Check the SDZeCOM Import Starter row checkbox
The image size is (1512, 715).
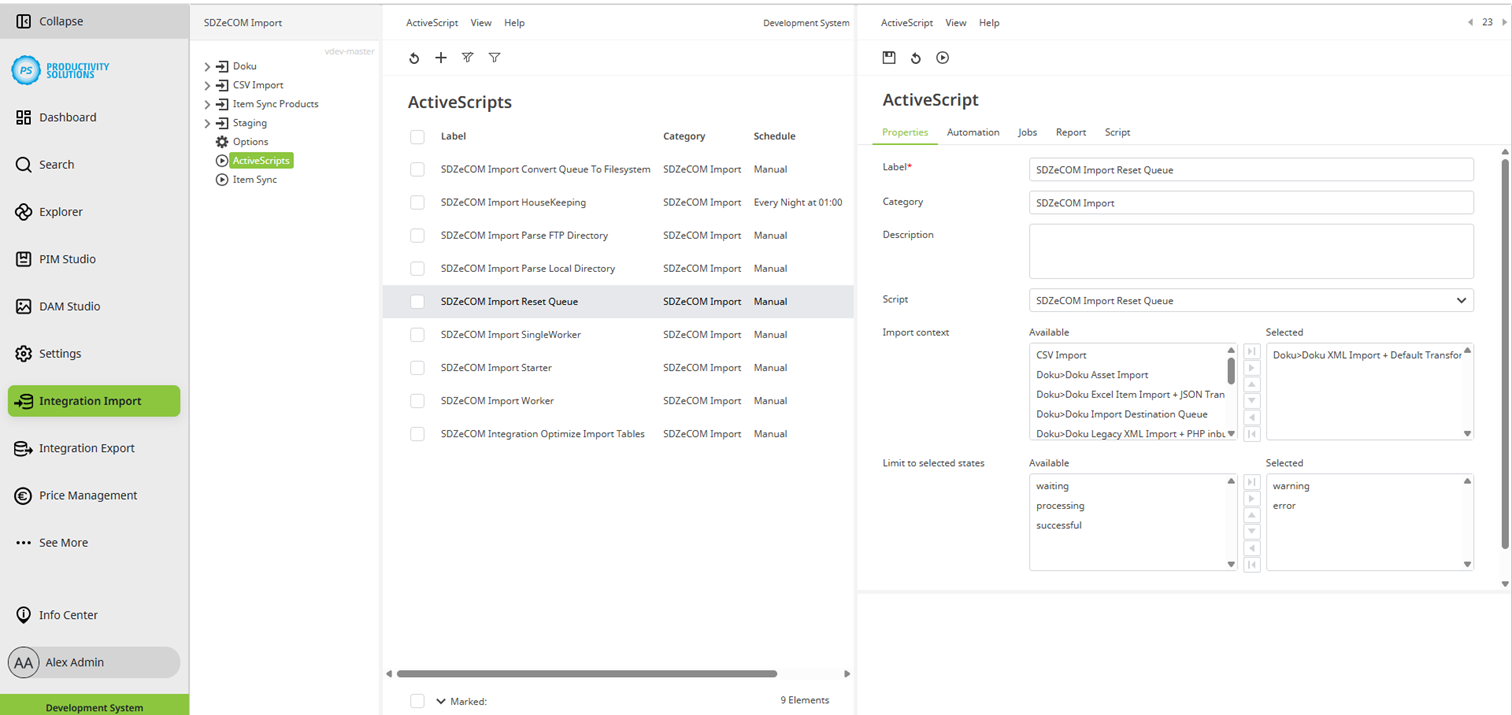click(x=417, y=367)
